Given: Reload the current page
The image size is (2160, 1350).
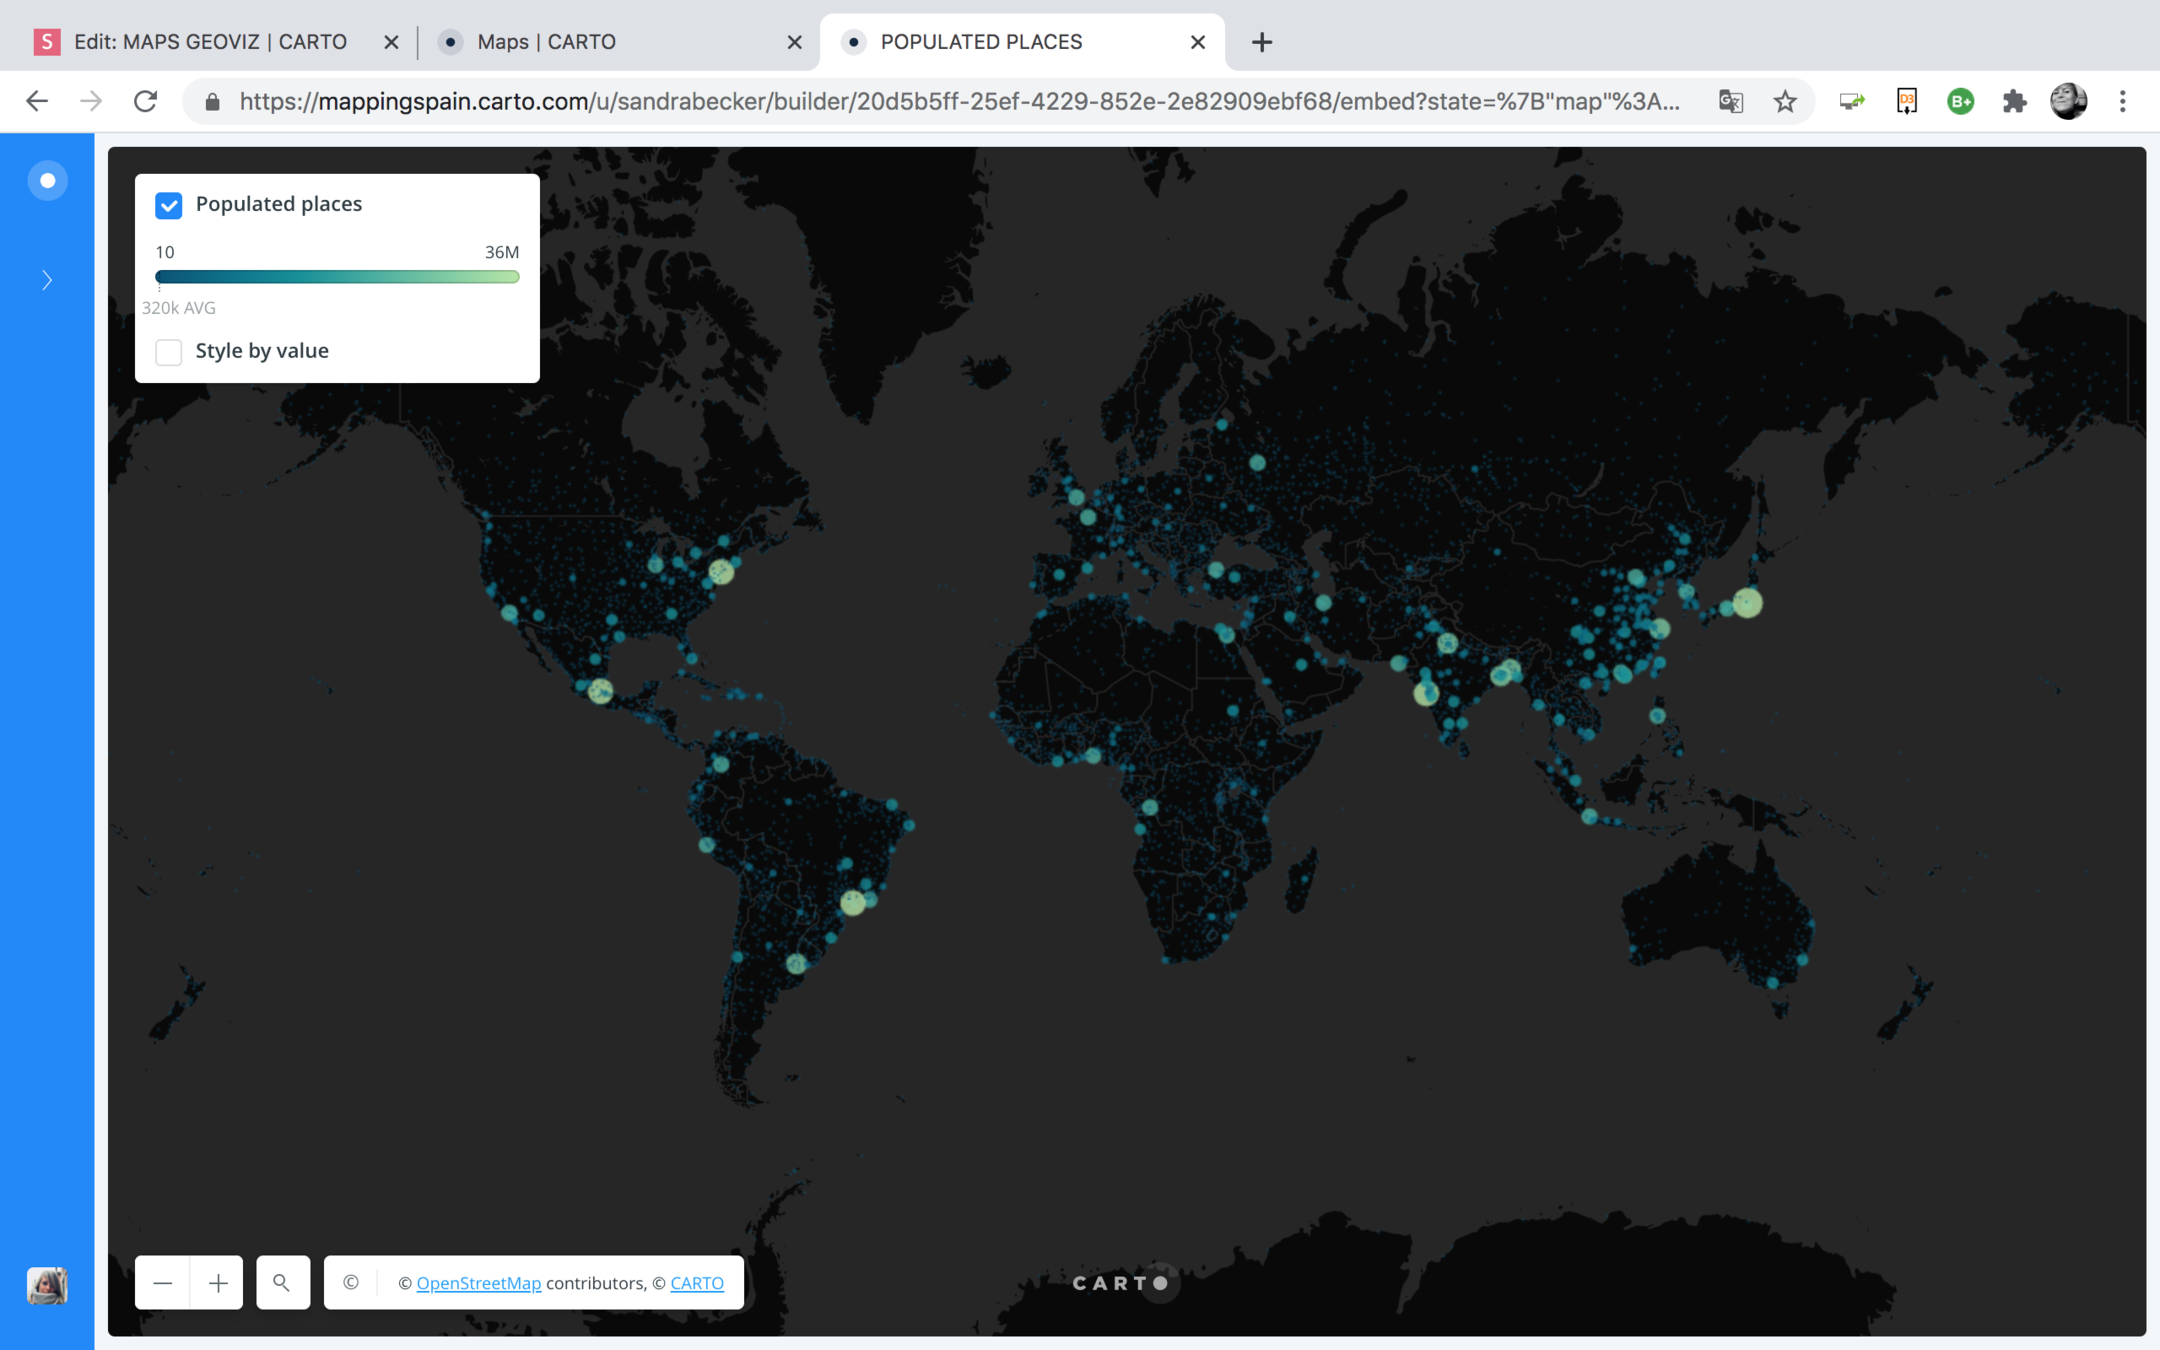Looking at the screenshot, I should click(146, 101).
